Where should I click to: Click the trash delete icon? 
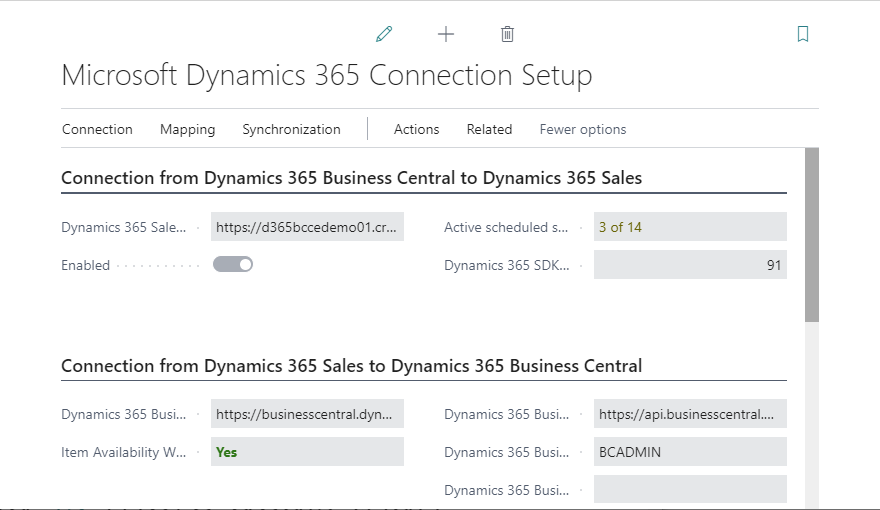tap(507, 34)
